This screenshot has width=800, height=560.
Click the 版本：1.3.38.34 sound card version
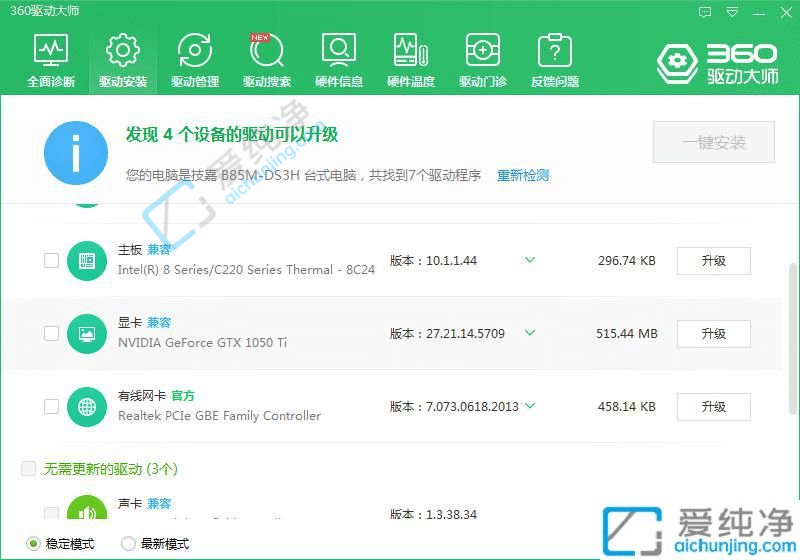point(433,514)
